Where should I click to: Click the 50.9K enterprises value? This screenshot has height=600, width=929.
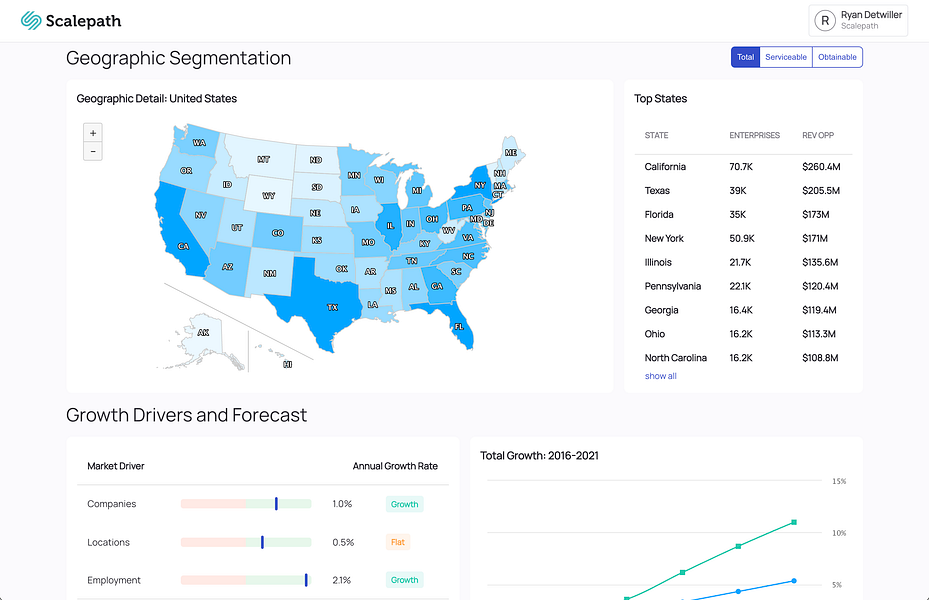(x=742, y=238)
